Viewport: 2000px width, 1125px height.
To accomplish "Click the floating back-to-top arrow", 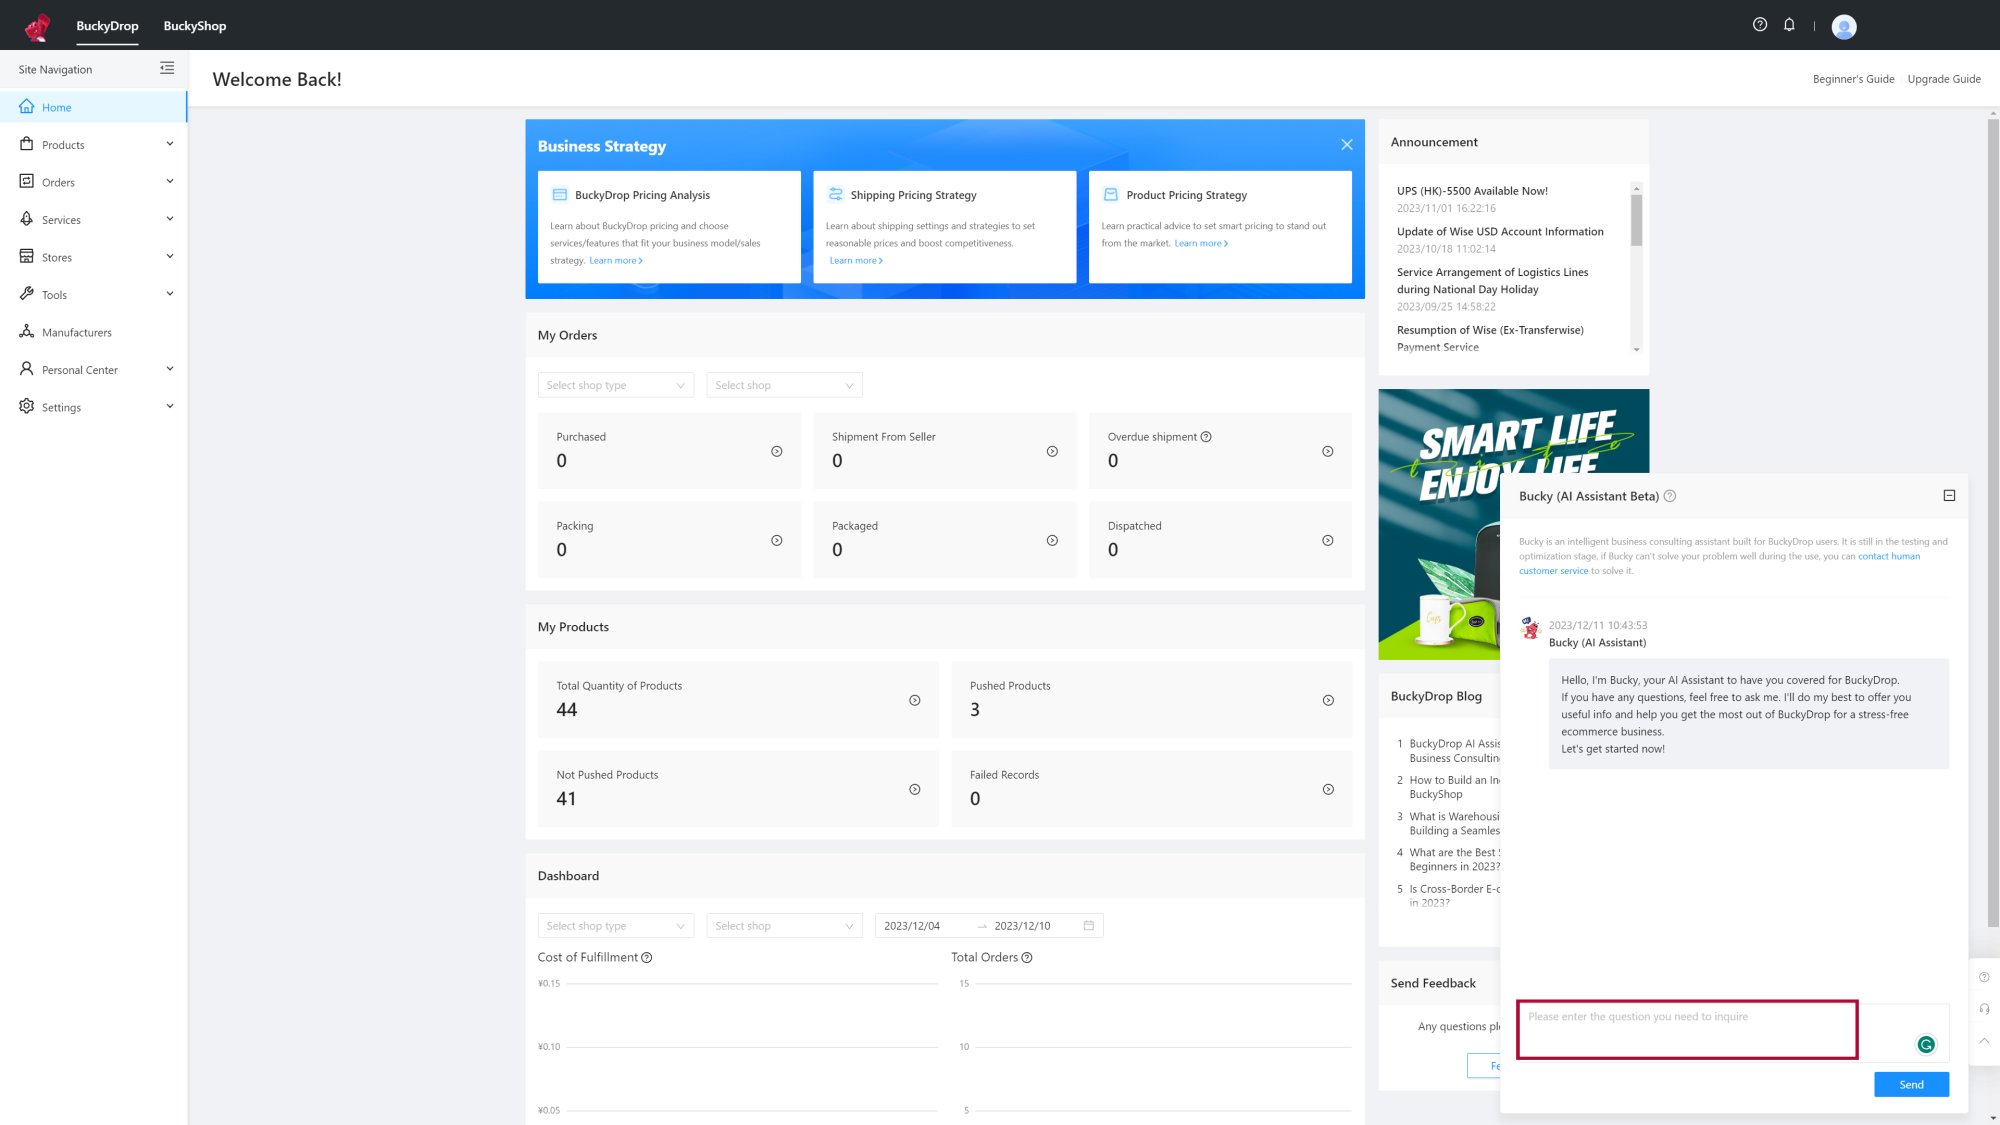I will click(1984, 1041).
